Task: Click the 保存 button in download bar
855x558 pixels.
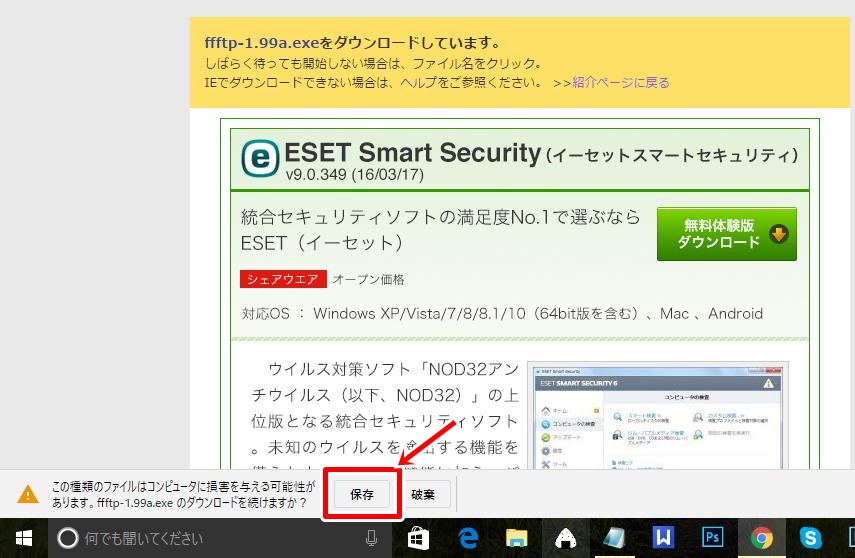Action: 362,494
